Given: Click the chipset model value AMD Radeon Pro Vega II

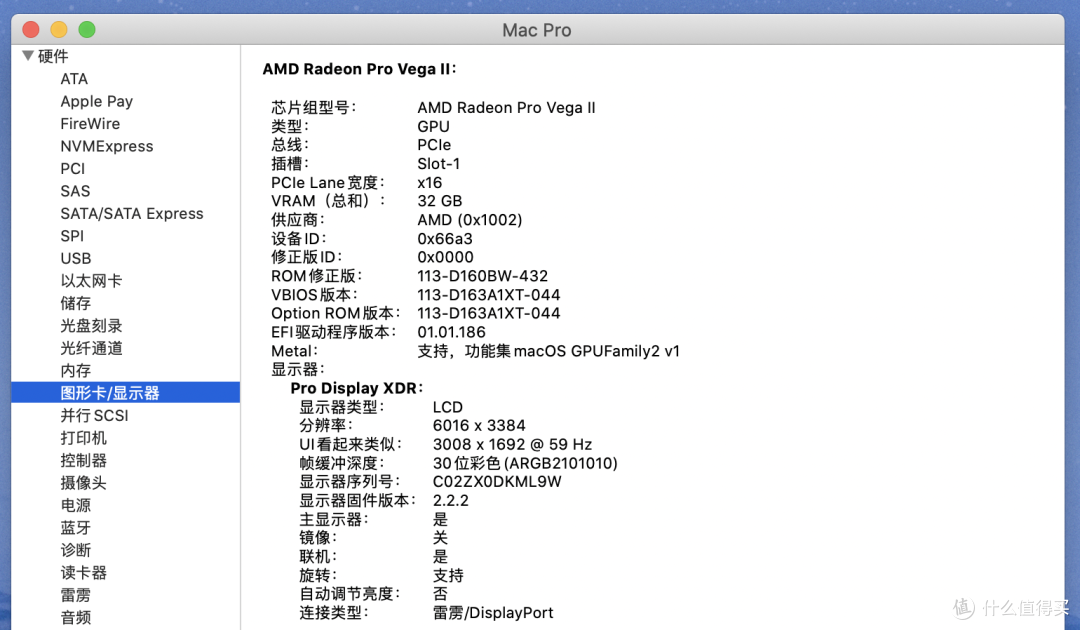Looking at the screenshot, I should coord(506,107).
